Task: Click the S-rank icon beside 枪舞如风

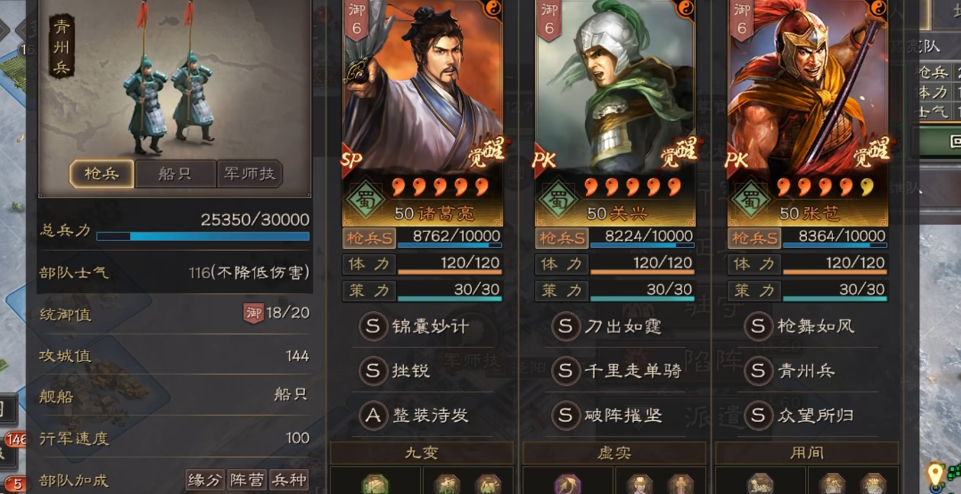Action: [758, 326]
